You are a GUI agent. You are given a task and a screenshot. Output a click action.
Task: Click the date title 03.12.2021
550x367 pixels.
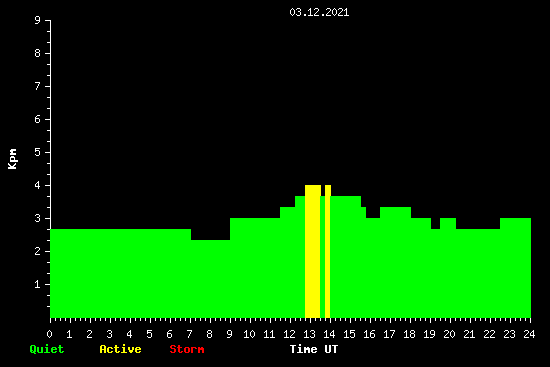[x=319, y=12]
